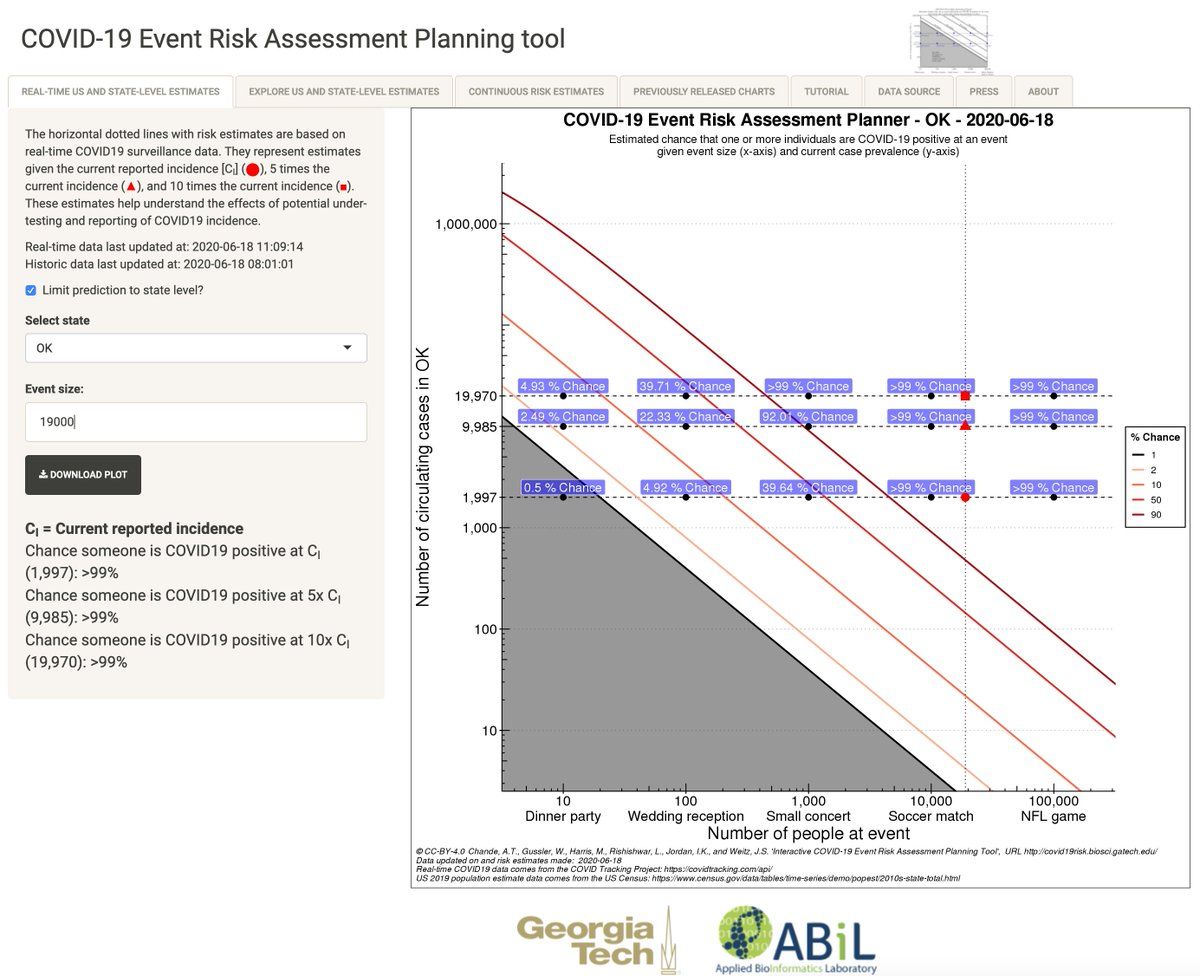The image size is (1200, 976).
Task: Click the 'Dinner party' x-axis label
Action: tap(563, 816)
